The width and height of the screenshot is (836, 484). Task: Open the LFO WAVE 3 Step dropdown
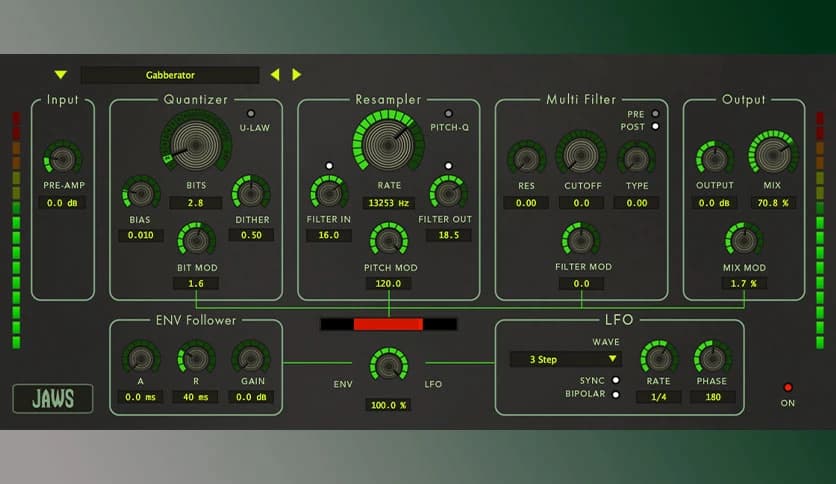566,359
